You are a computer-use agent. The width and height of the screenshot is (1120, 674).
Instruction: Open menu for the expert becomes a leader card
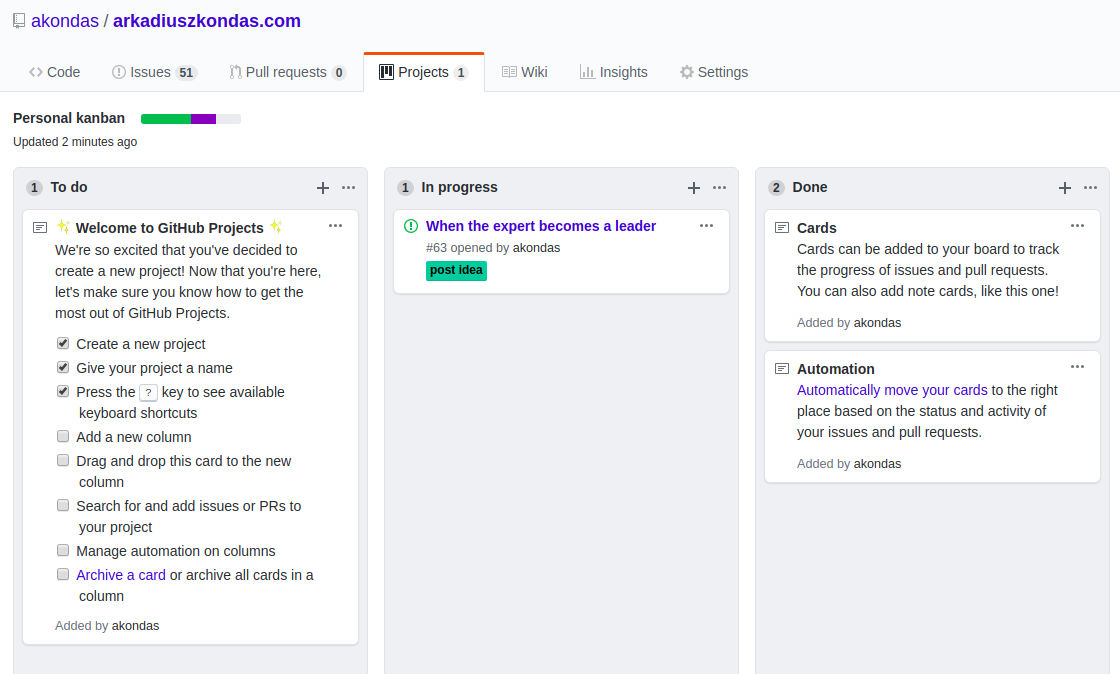pos(706,226)
